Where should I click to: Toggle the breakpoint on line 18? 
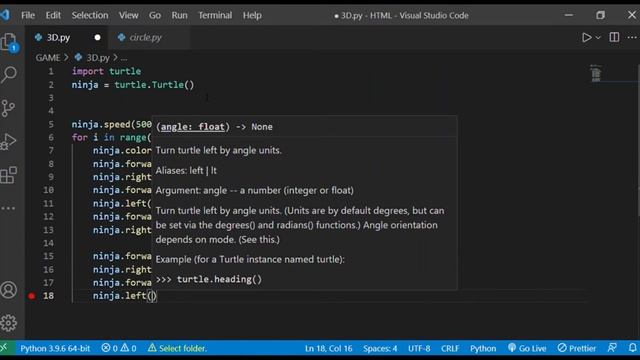pos(31,296)
